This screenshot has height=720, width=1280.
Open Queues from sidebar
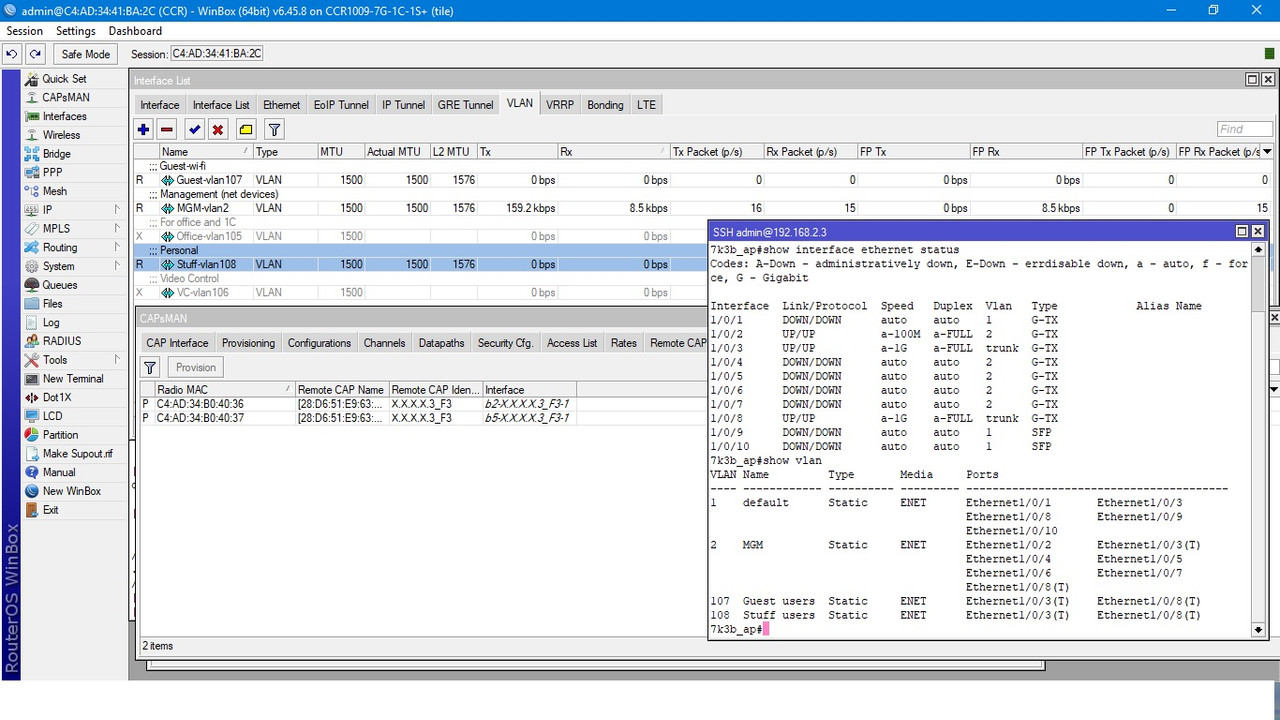pos(60,285)
